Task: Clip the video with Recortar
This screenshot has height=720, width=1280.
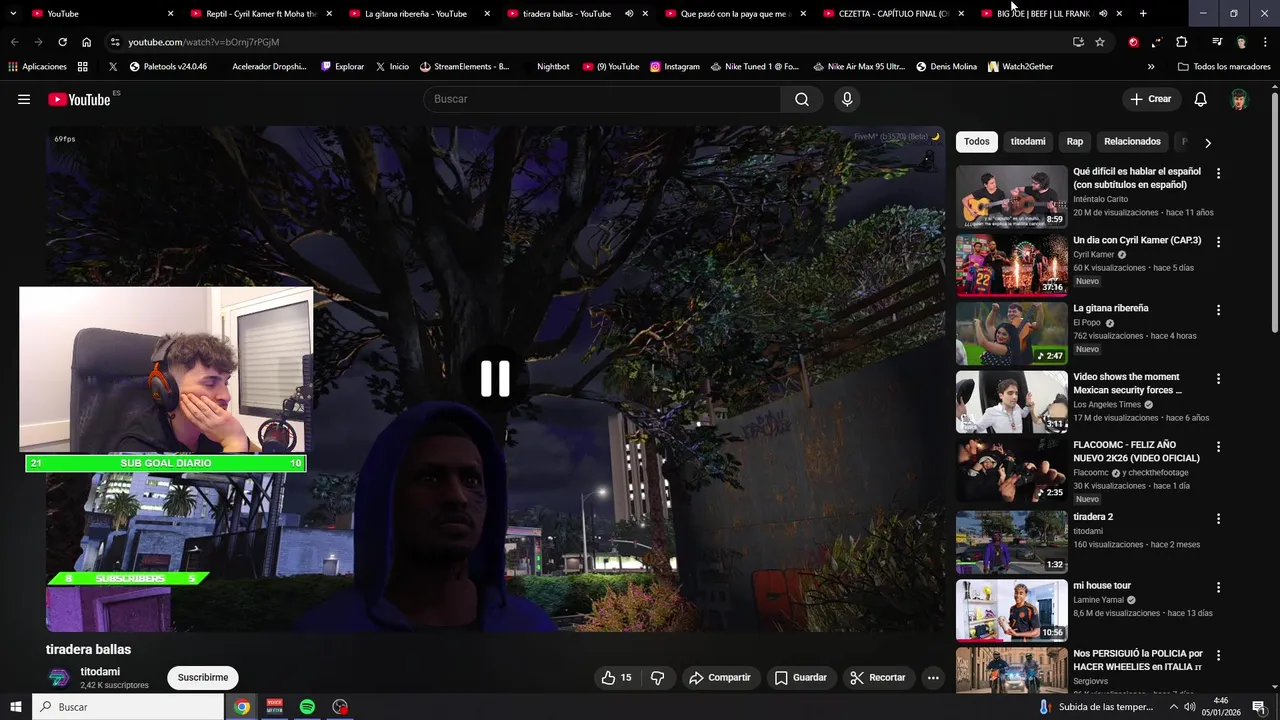Action: tap(877, 678)
